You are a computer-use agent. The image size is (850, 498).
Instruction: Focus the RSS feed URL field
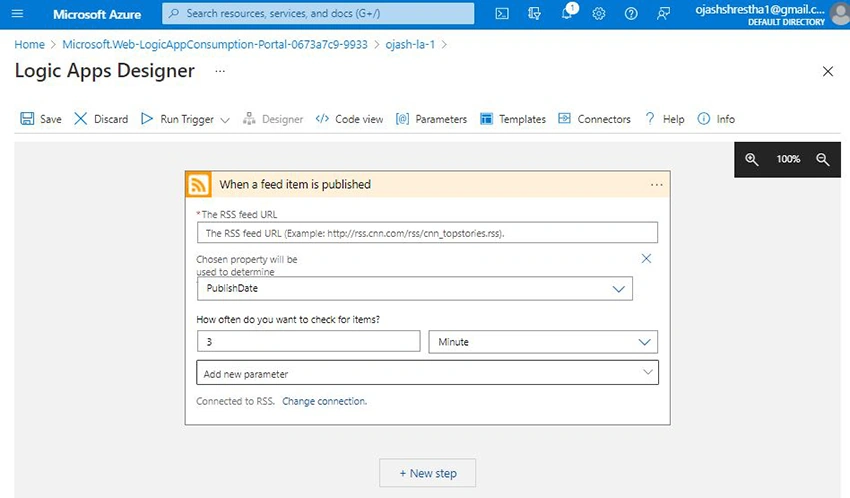[428, 233]
